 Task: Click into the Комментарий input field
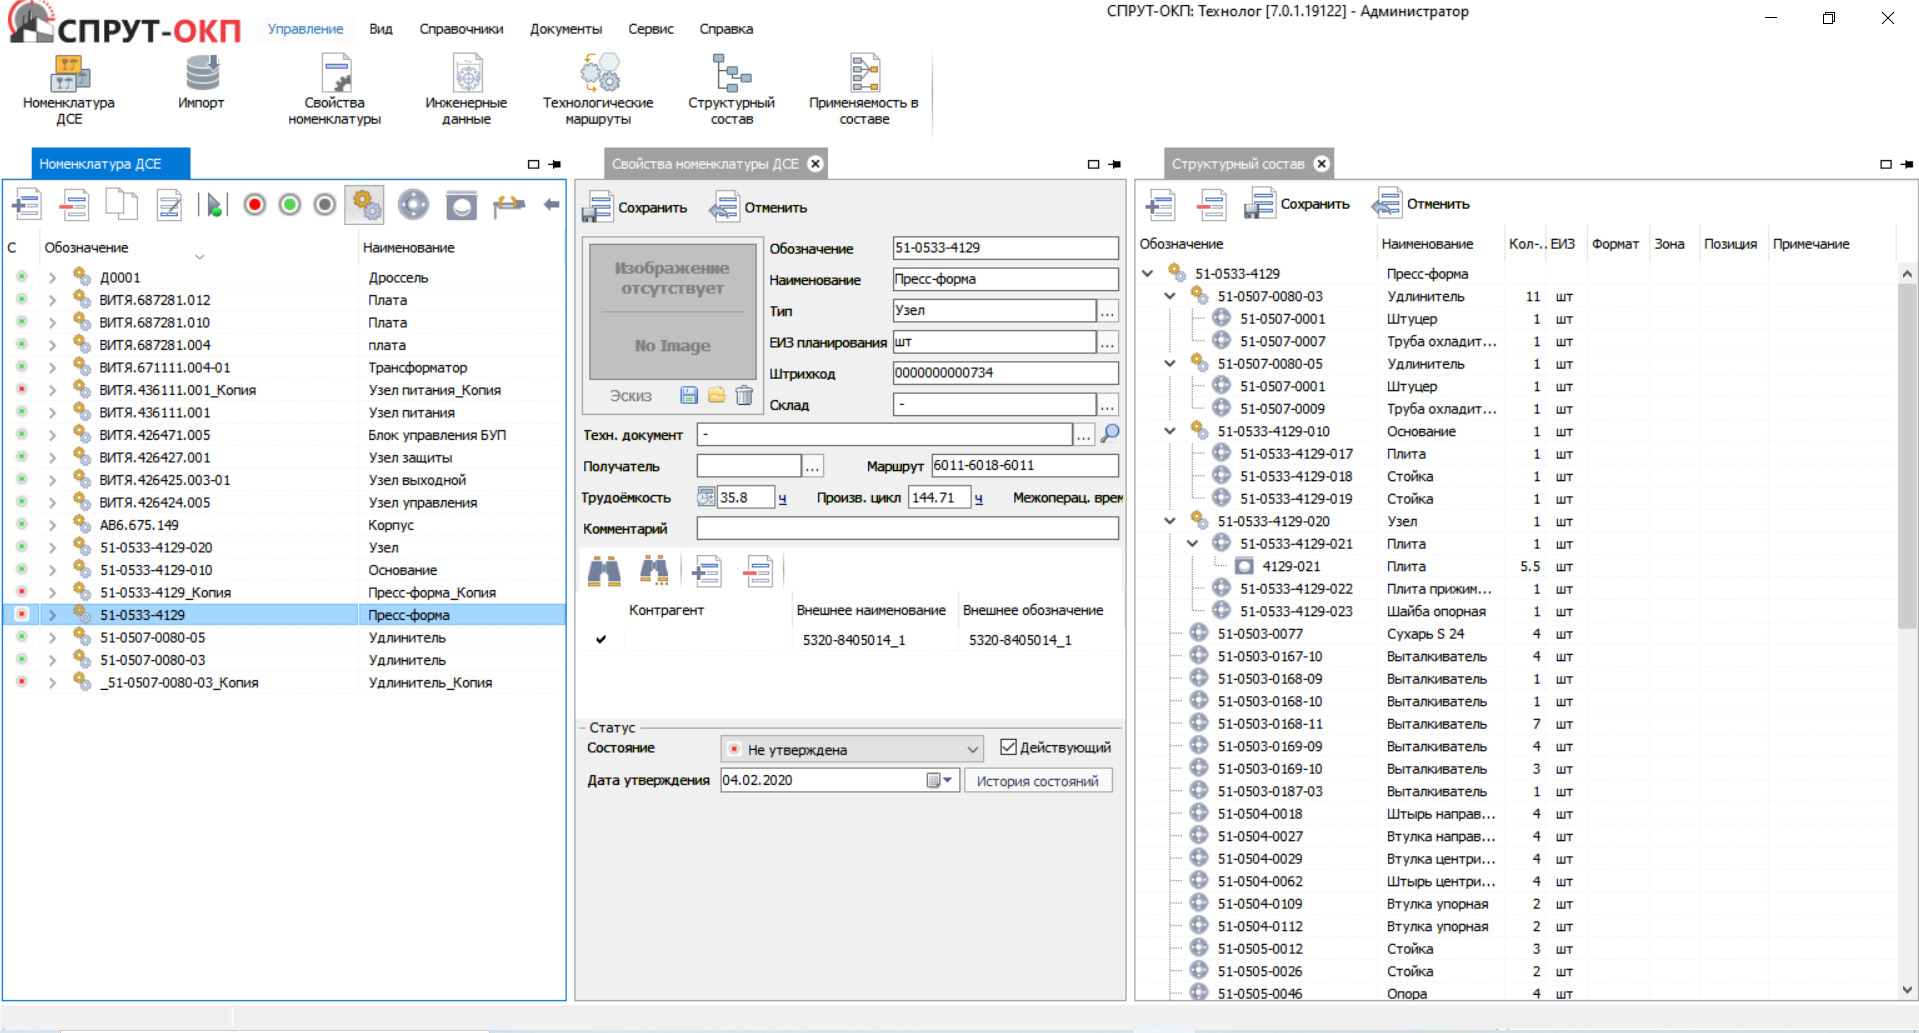tap(907, 529)
